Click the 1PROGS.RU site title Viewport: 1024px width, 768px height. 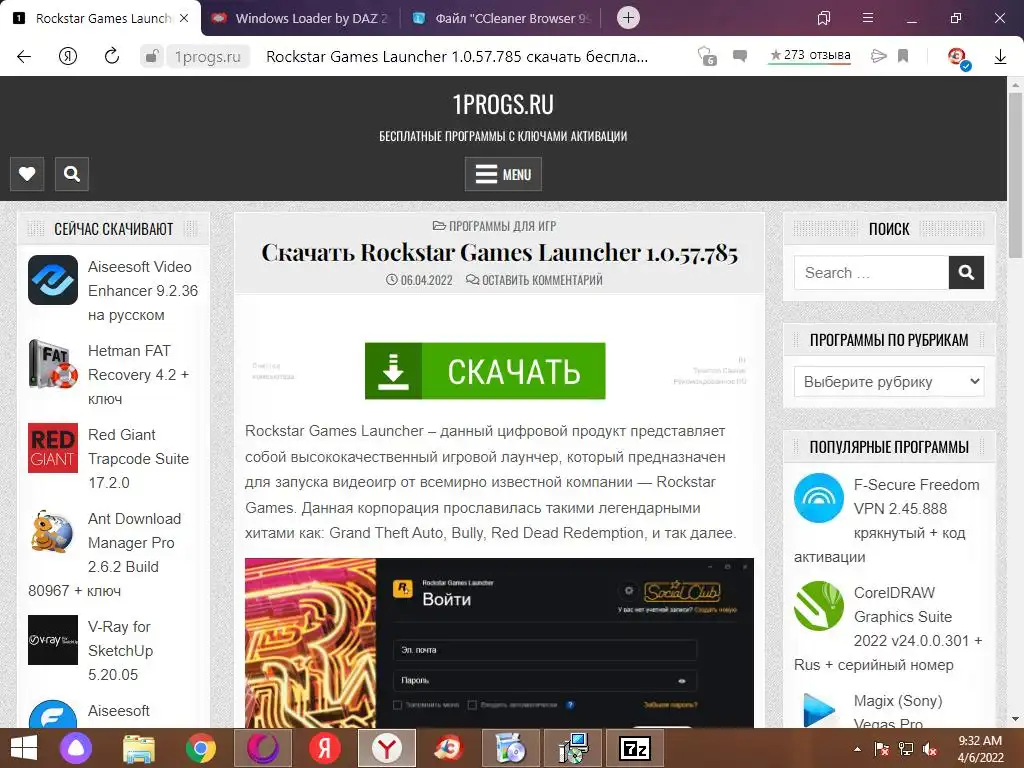pyautogui.click(x=503, y=104)
